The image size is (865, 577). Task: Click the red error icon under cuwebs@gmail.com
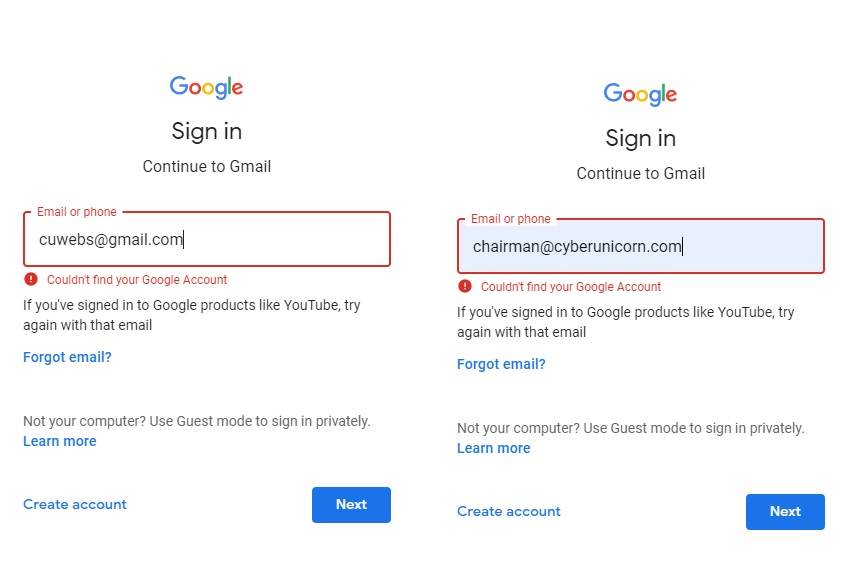pyautogui.click(x=31, y=280)
